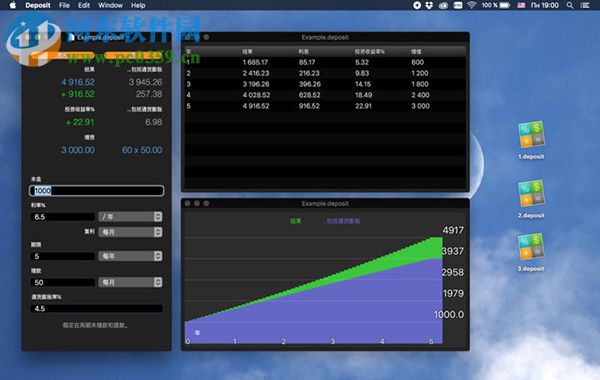Select table cell "85.17"
The height and width of the screenshot is (380, 600).
pyautogui.click(x=307, y=62)
